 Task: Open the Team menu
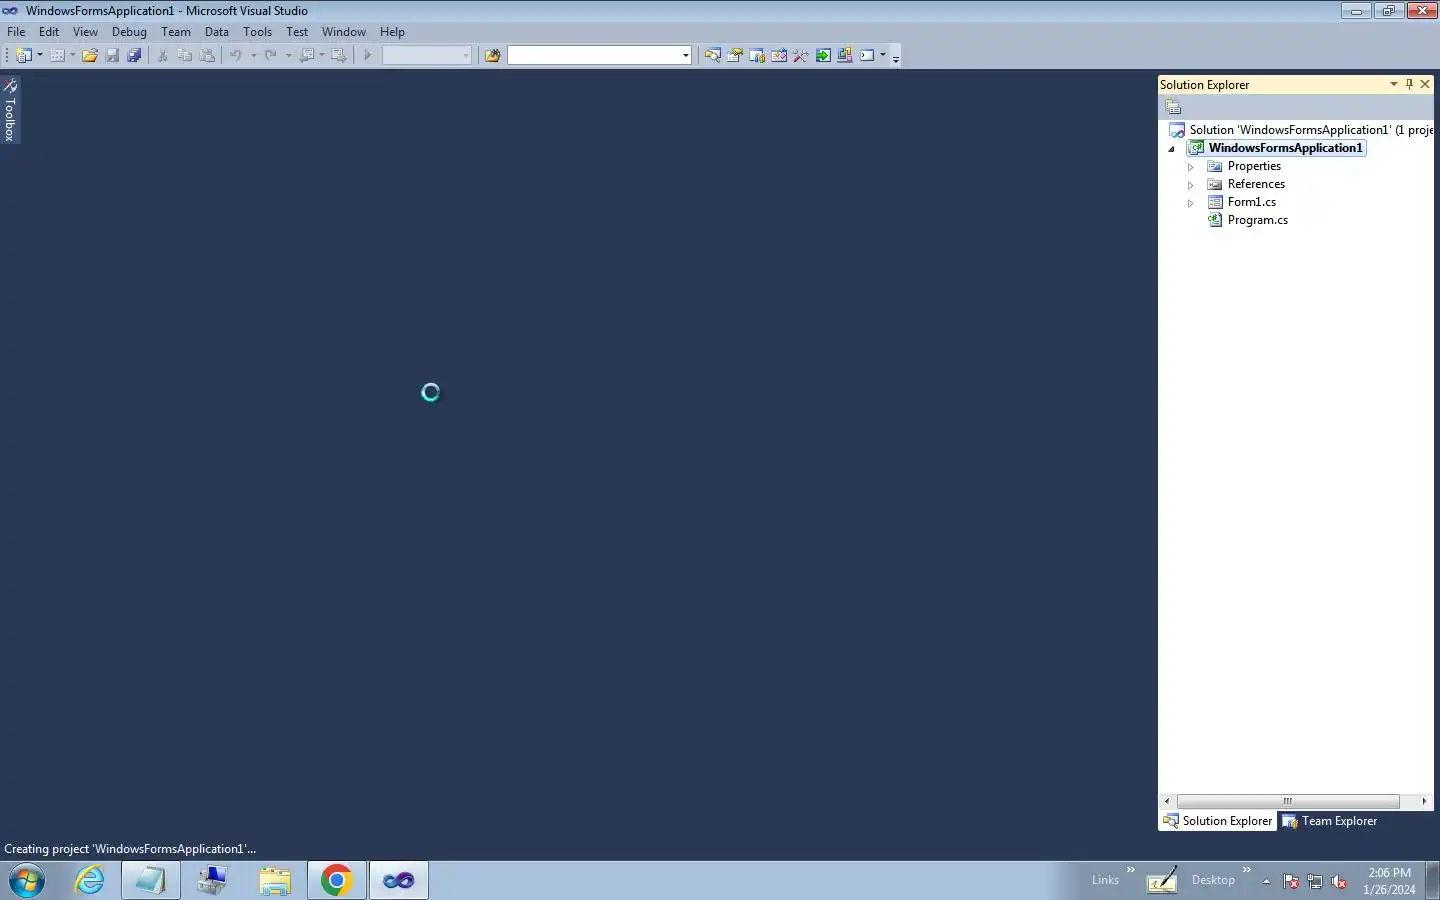tap(176, 32)
